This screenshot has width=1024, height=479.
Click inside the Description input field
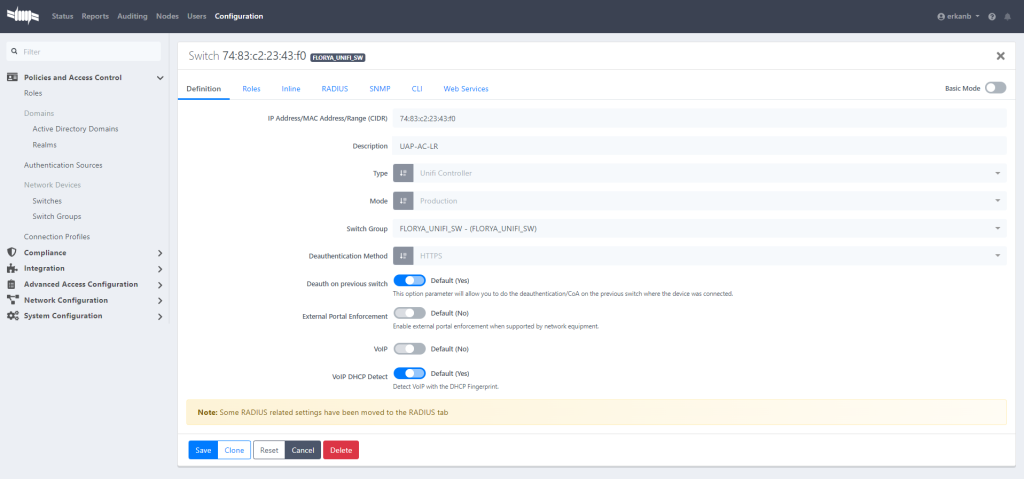699,146
